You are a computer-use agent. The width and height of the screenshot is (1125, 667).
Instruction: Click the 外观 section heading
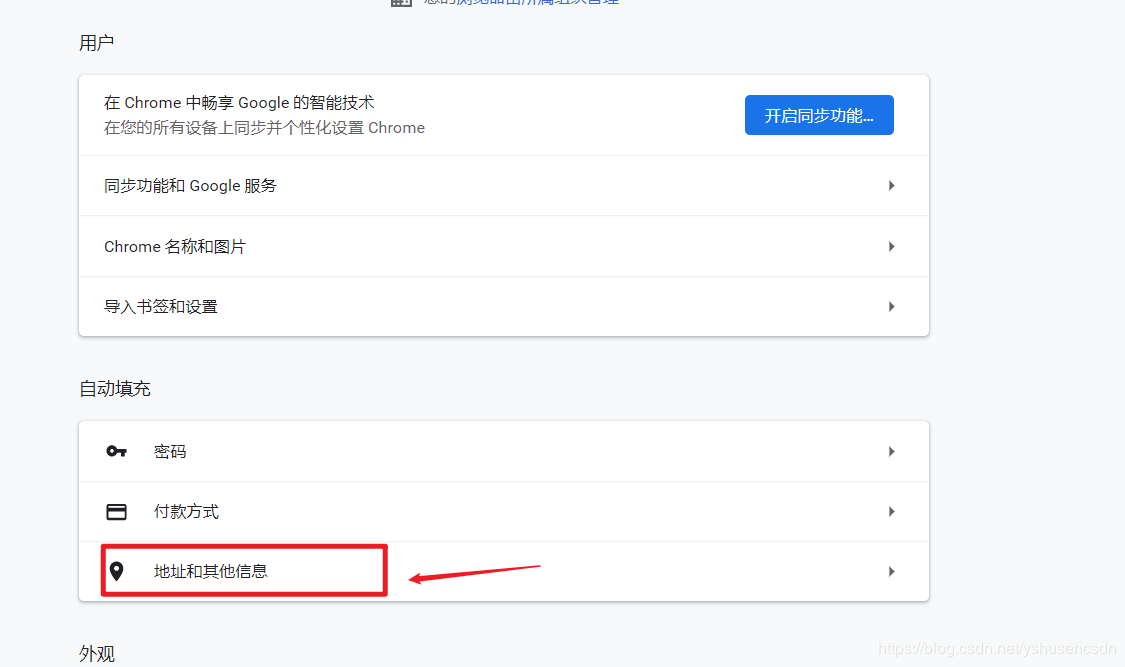click(97, 654)
